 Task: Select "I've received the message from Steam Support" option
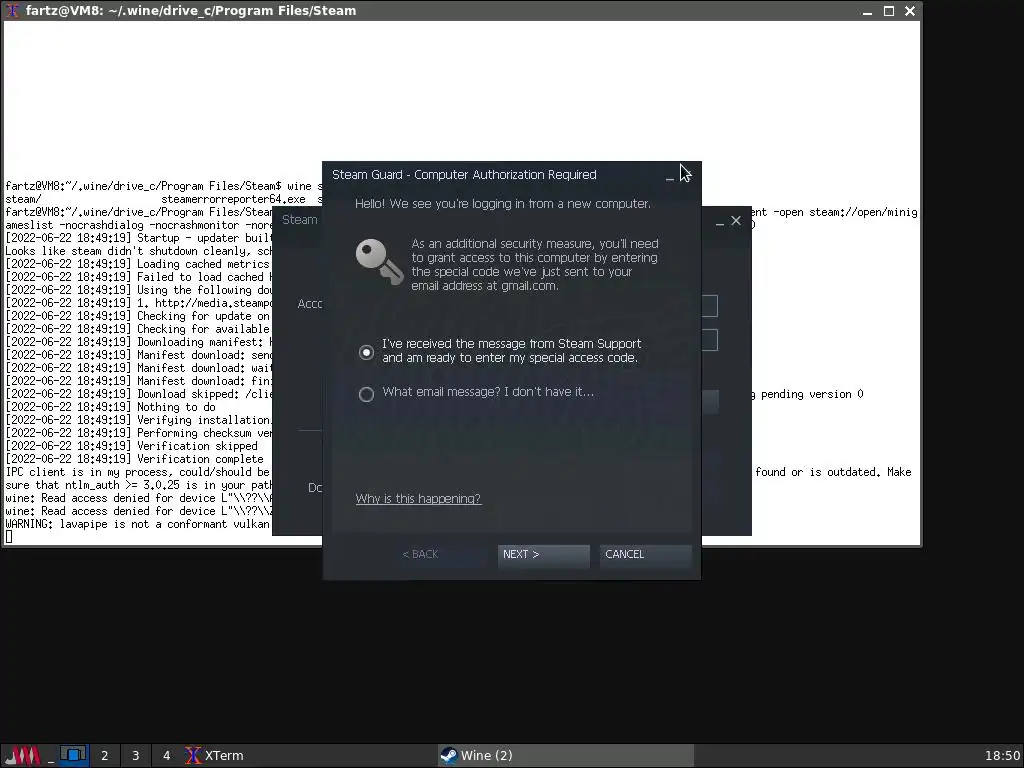pyautogui.click(x=366, y=352)
